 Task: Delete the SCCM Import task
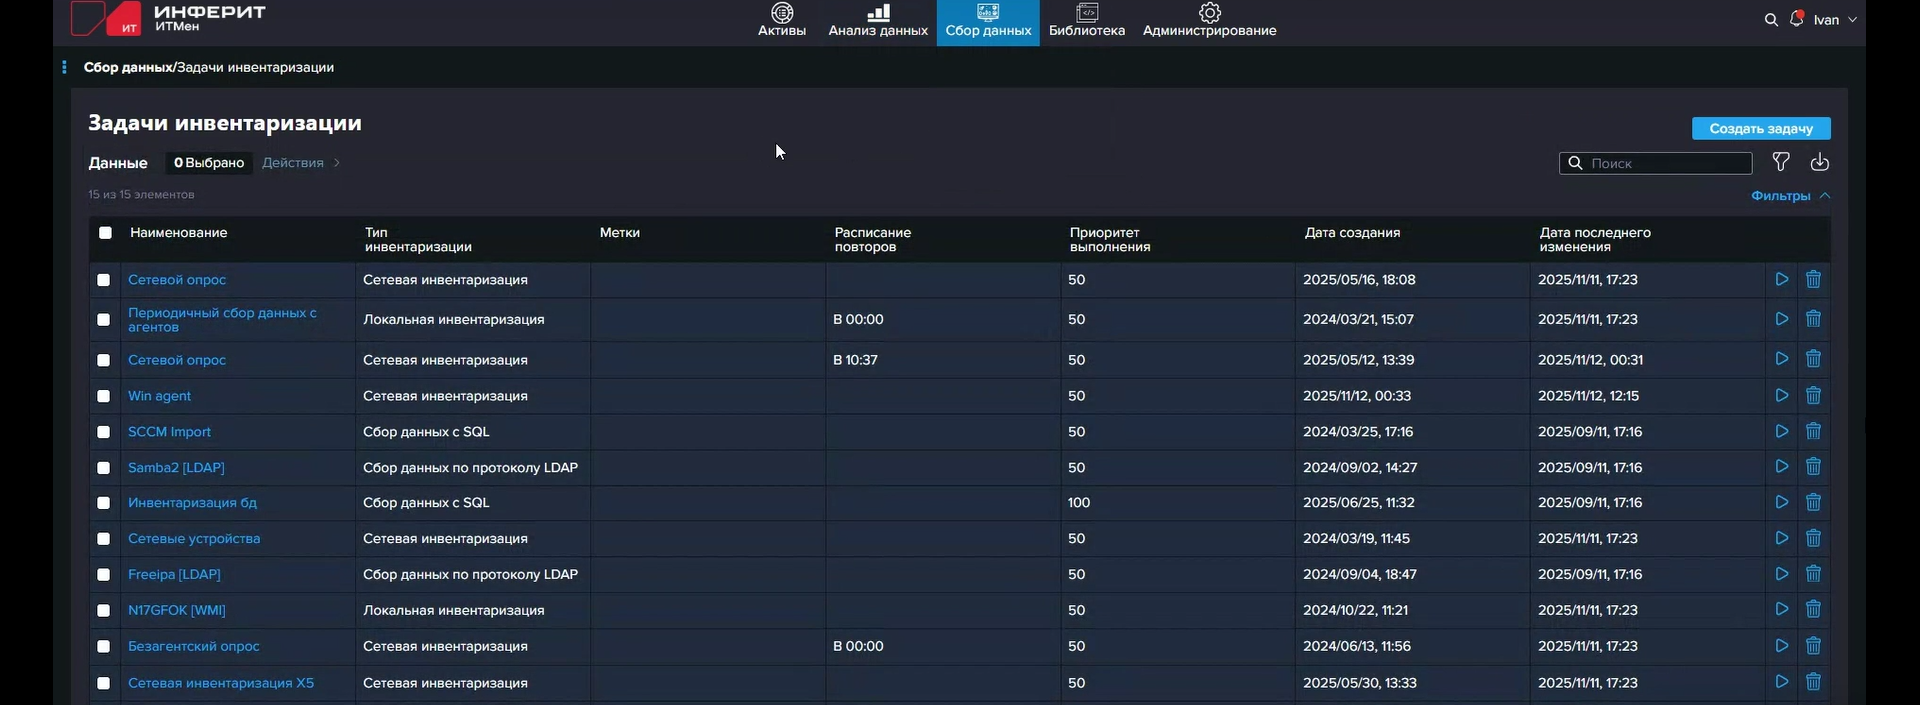point(1813,432)
